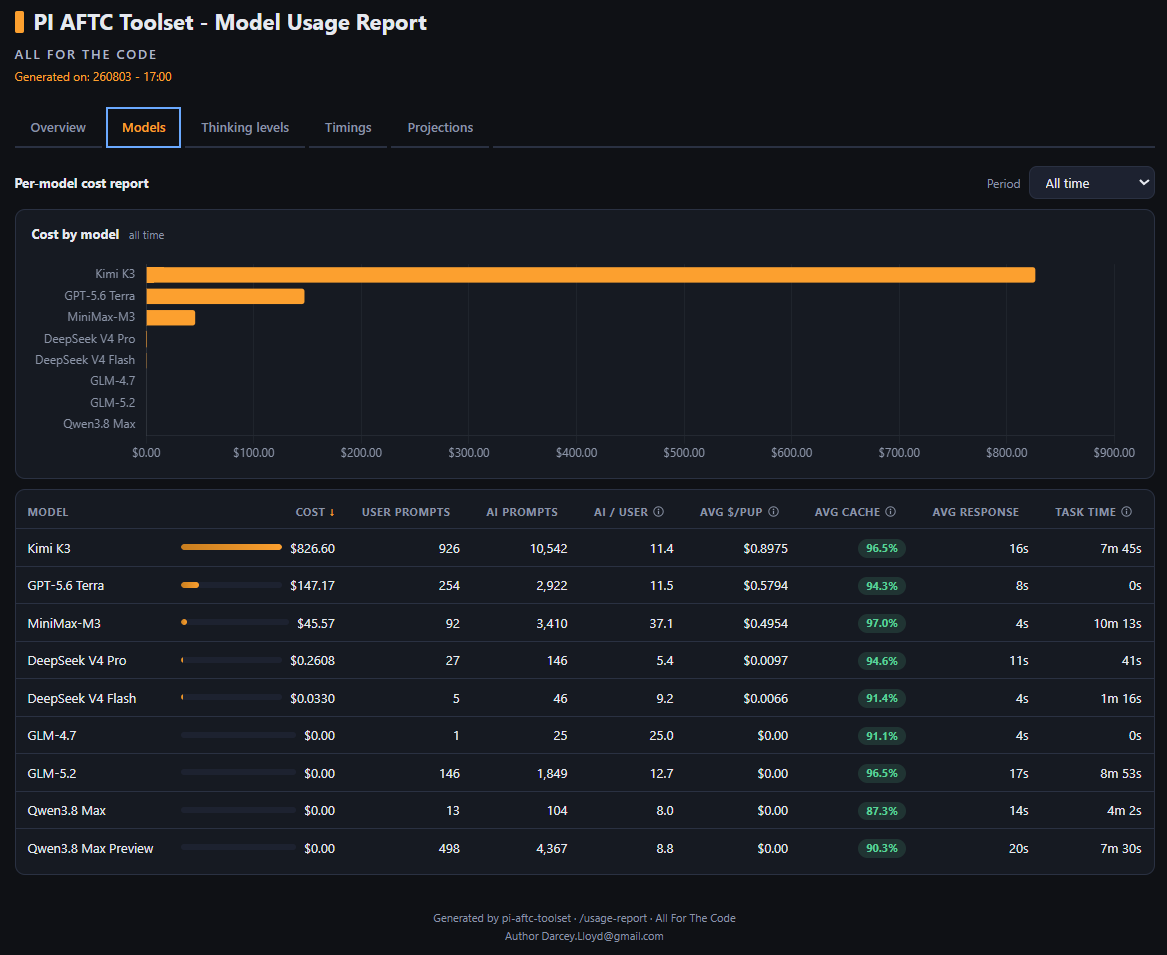Switch to the Overview tab
Viewport: 1167px width, 955px height.
pos(58,127)
